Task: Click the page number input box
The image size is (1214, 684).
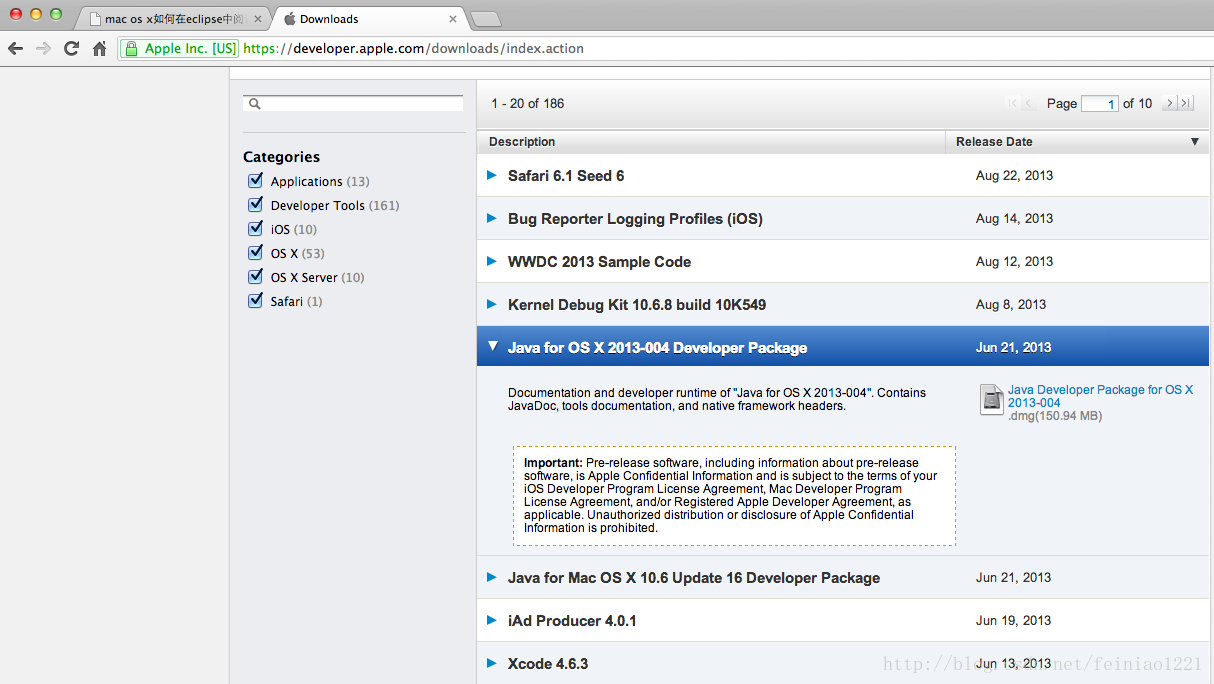Action: point(1099,103)
